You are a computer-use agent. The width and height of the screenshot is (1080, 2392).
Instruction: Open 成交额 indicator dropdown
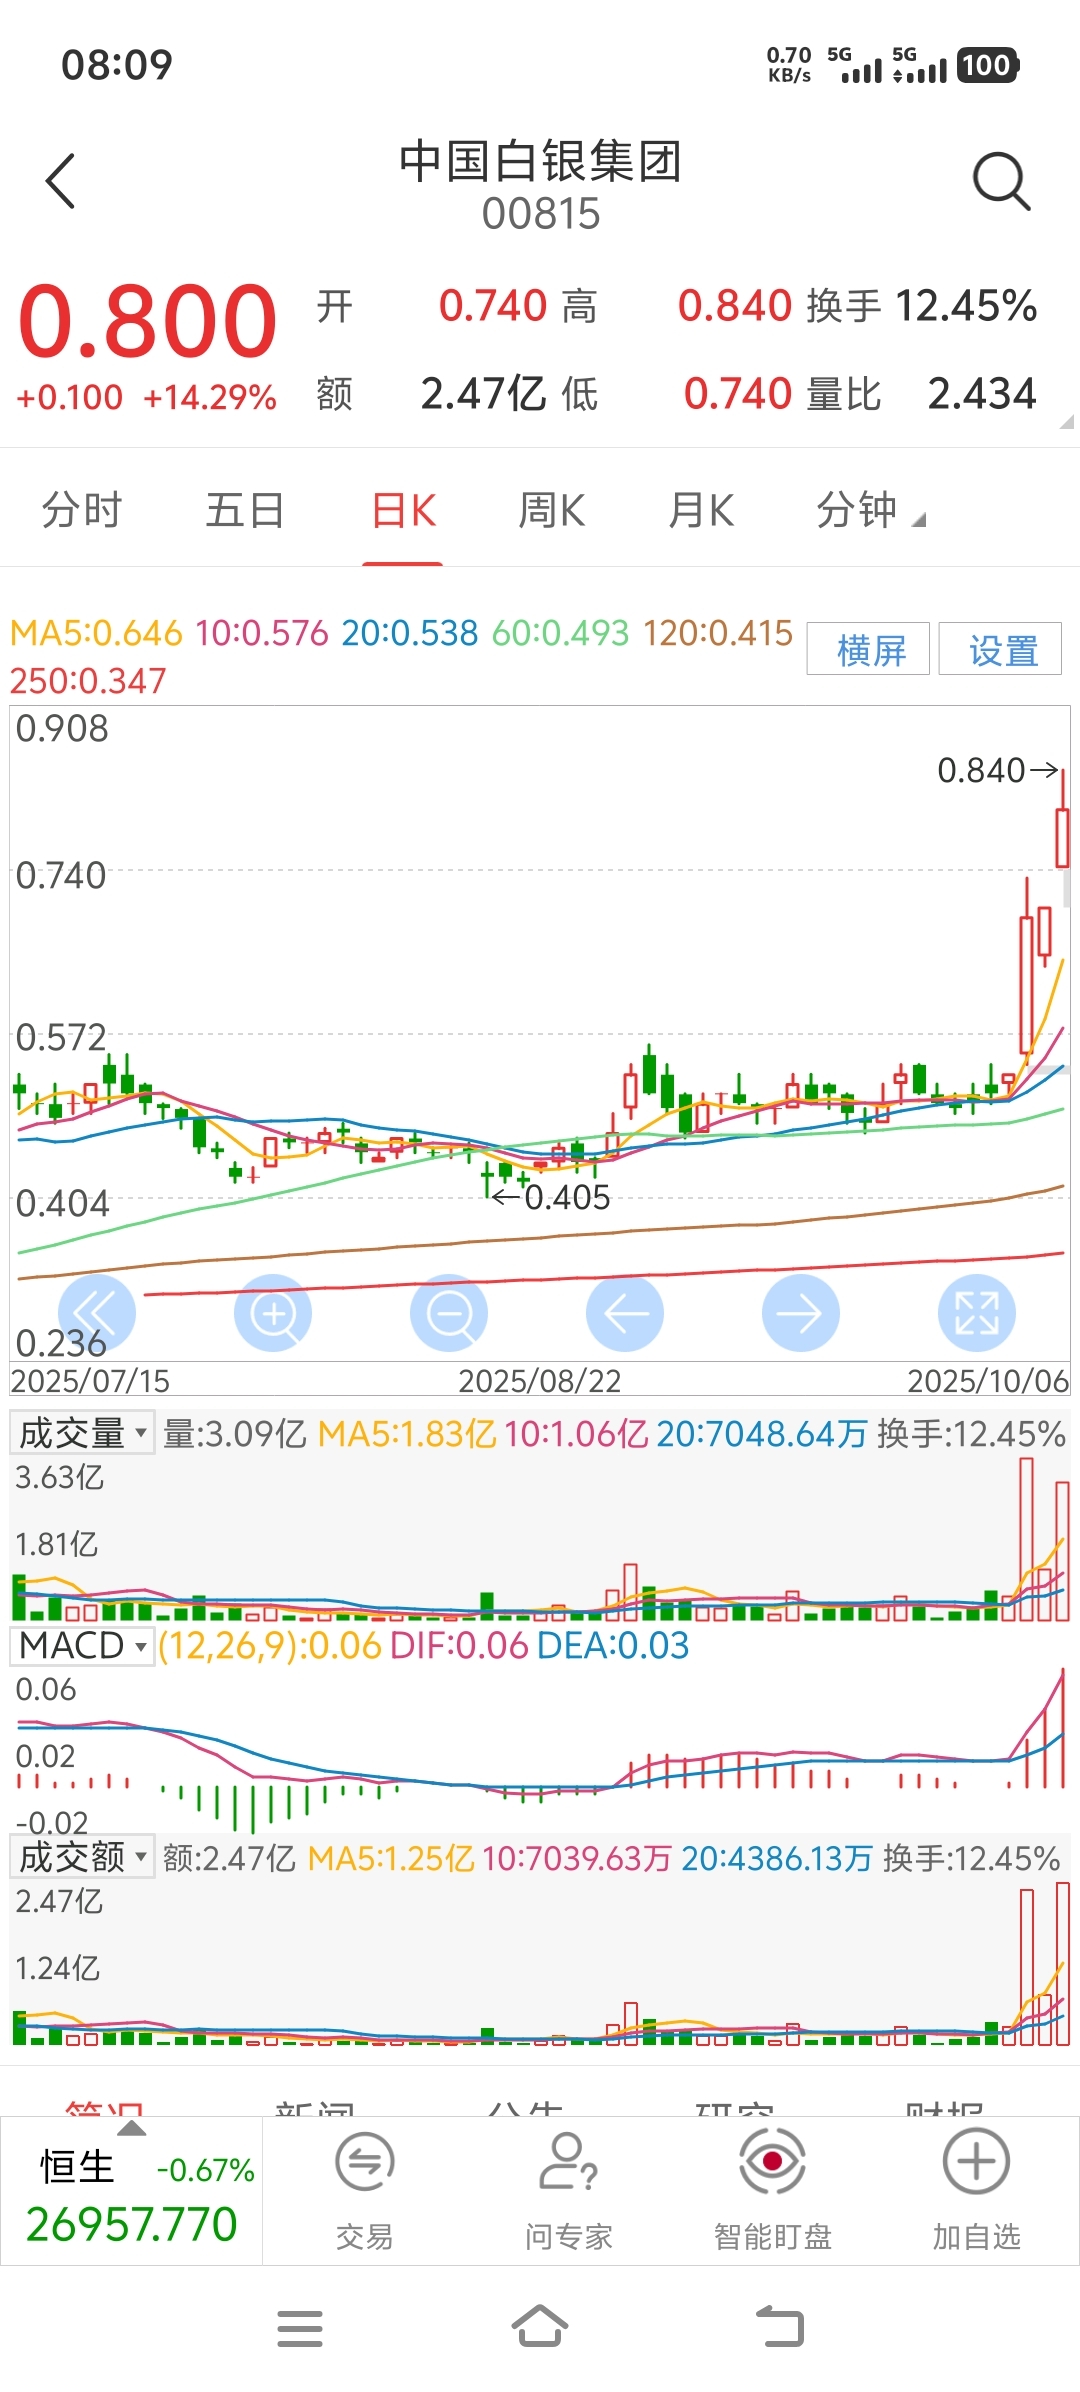click(x=82, y=1857)
